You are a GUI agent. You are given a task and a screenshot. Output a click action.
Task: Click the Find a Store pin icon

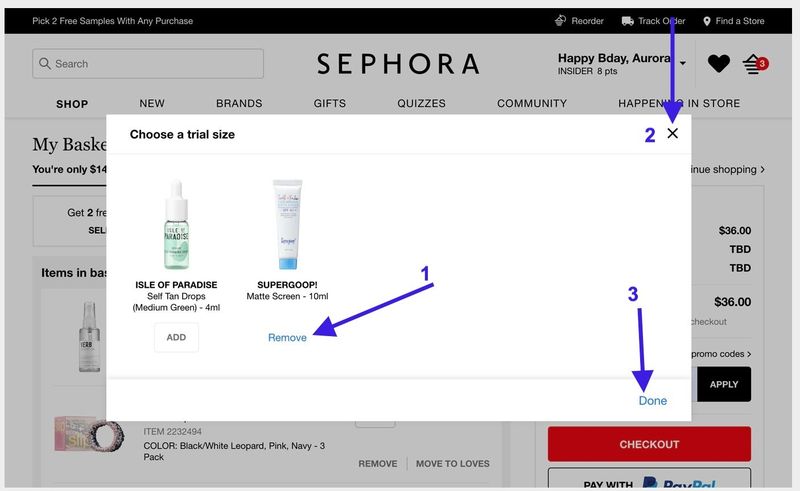(x=707, y=21)
